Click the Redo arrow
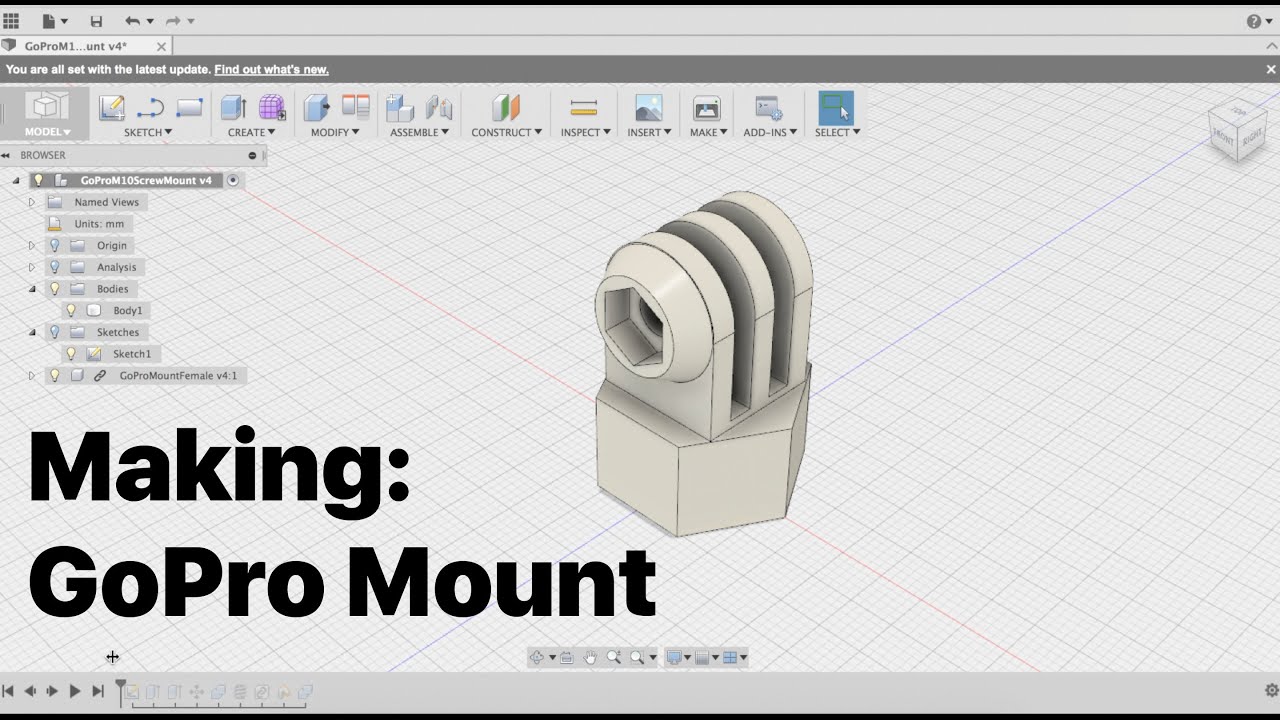Viewport: 1280px width, 720px height. point(173,21)
